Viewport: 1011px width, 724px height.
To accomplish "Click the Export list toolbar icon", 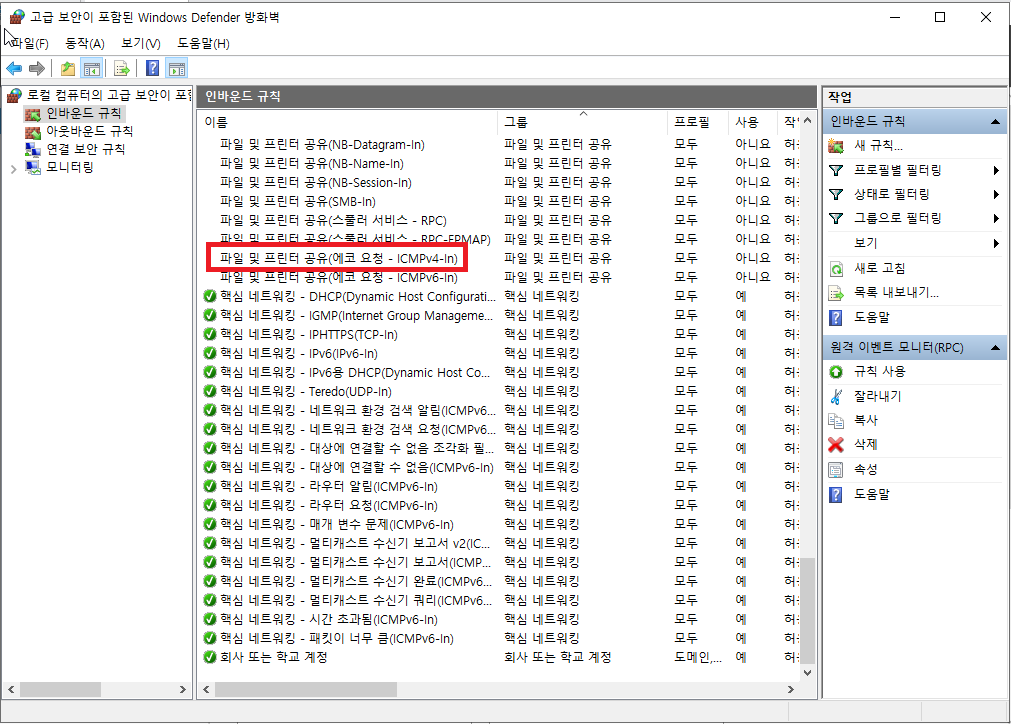I will click(121, 68).
